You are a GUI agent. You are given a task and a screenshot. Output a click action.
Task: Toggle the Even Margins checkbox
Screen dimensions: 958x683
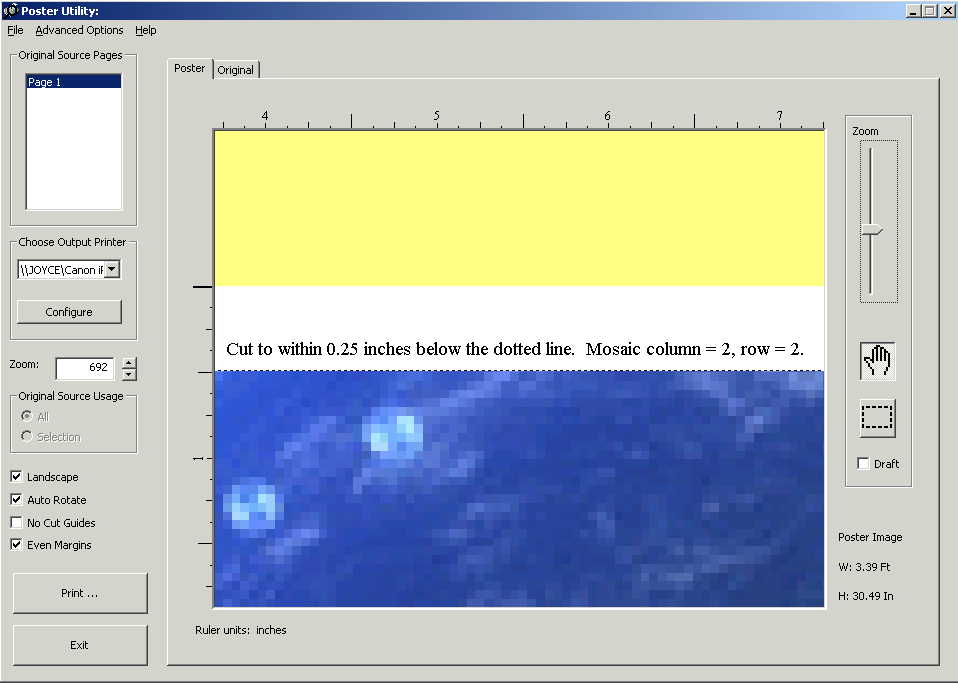pyautogui.click(x=17, y=545)
